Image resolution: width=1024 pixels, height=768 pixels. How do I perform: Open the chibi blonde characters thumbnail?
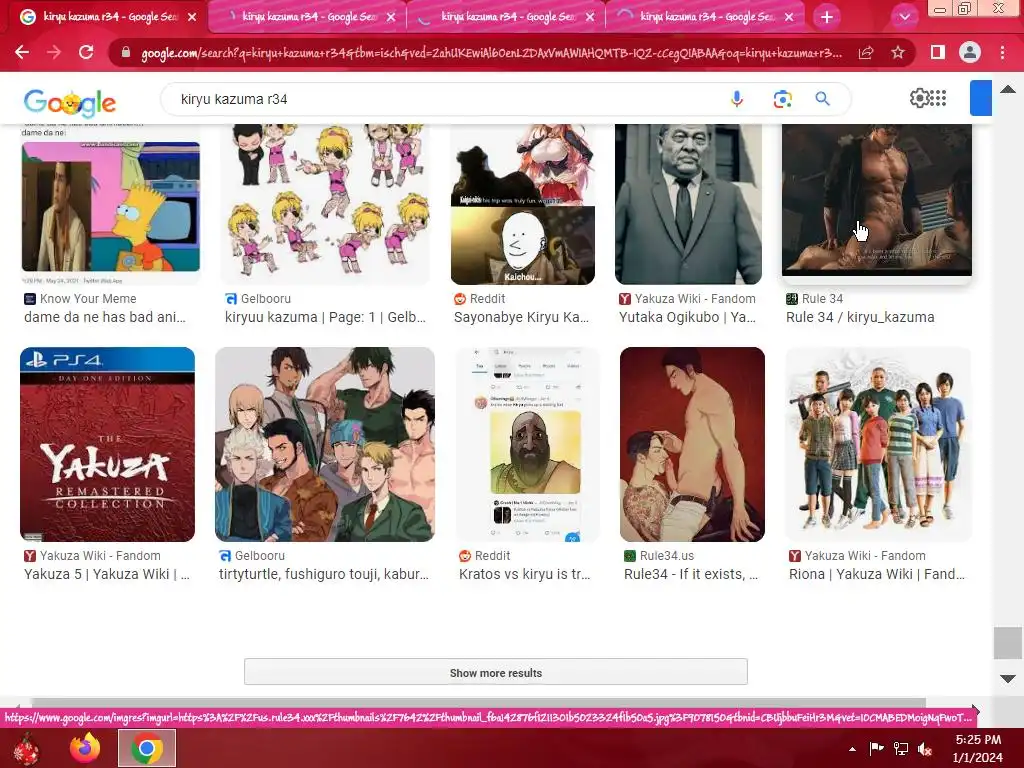325,204
